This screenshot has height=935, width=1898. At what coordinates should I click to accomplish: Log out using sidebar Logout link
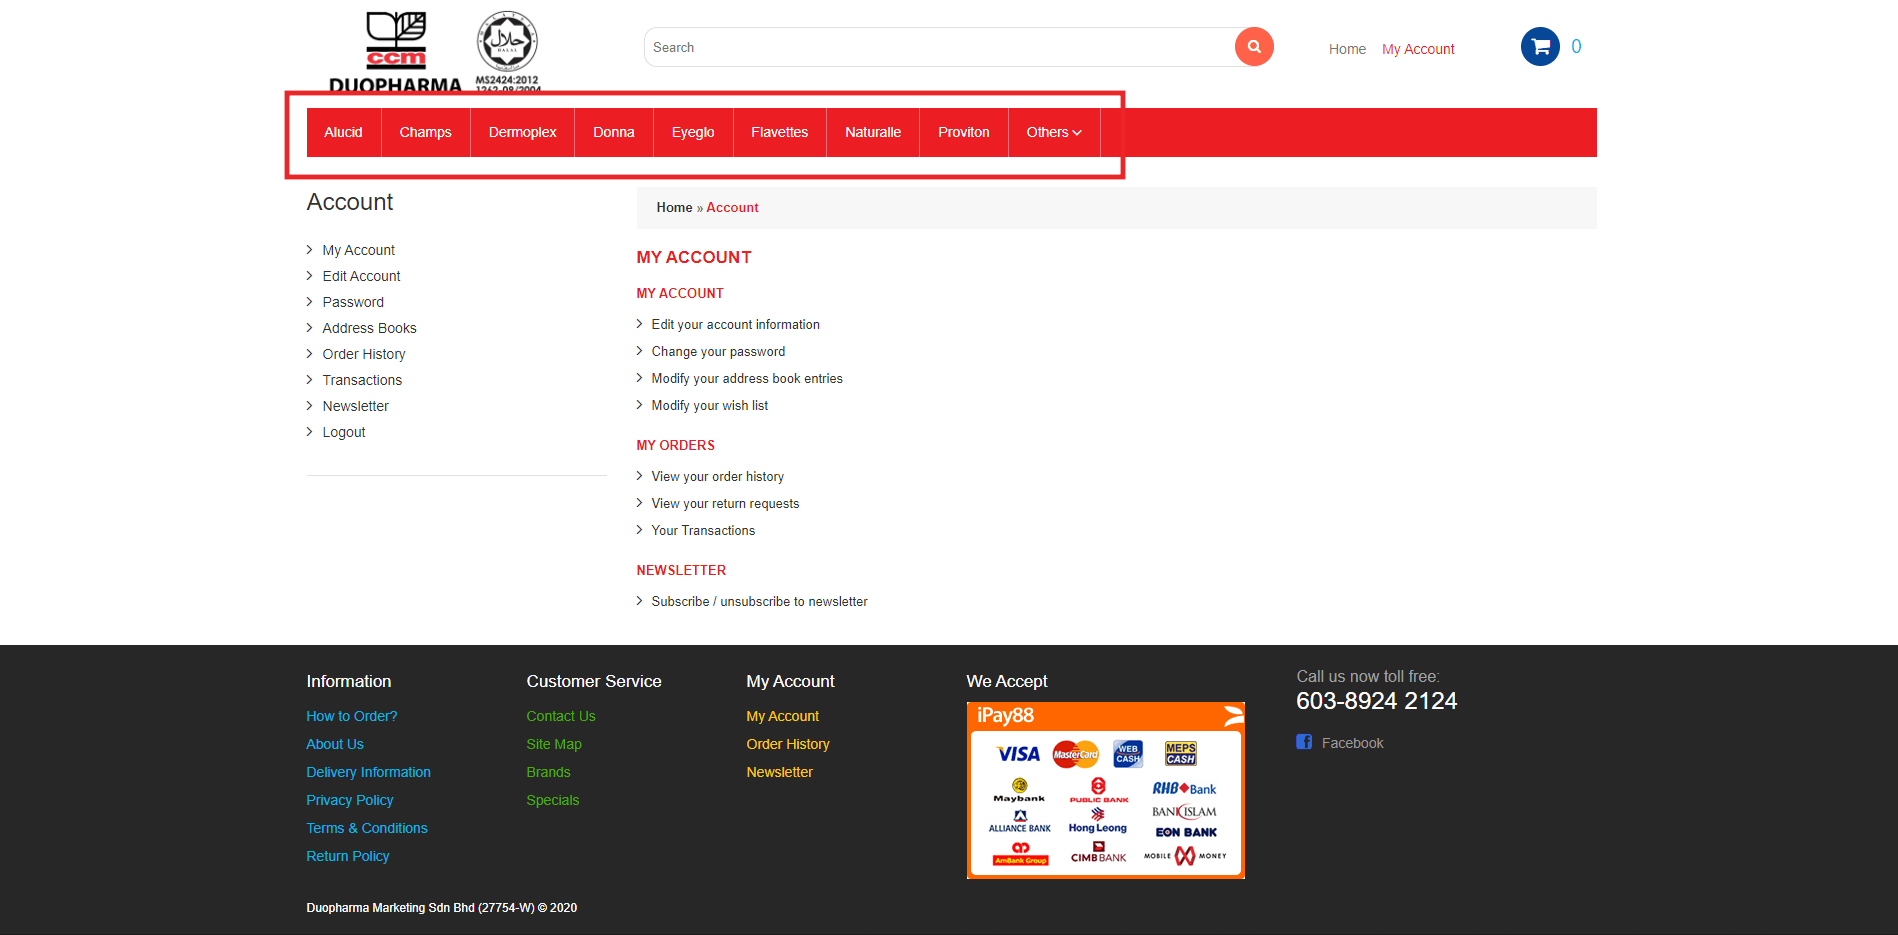coord(344,432)
